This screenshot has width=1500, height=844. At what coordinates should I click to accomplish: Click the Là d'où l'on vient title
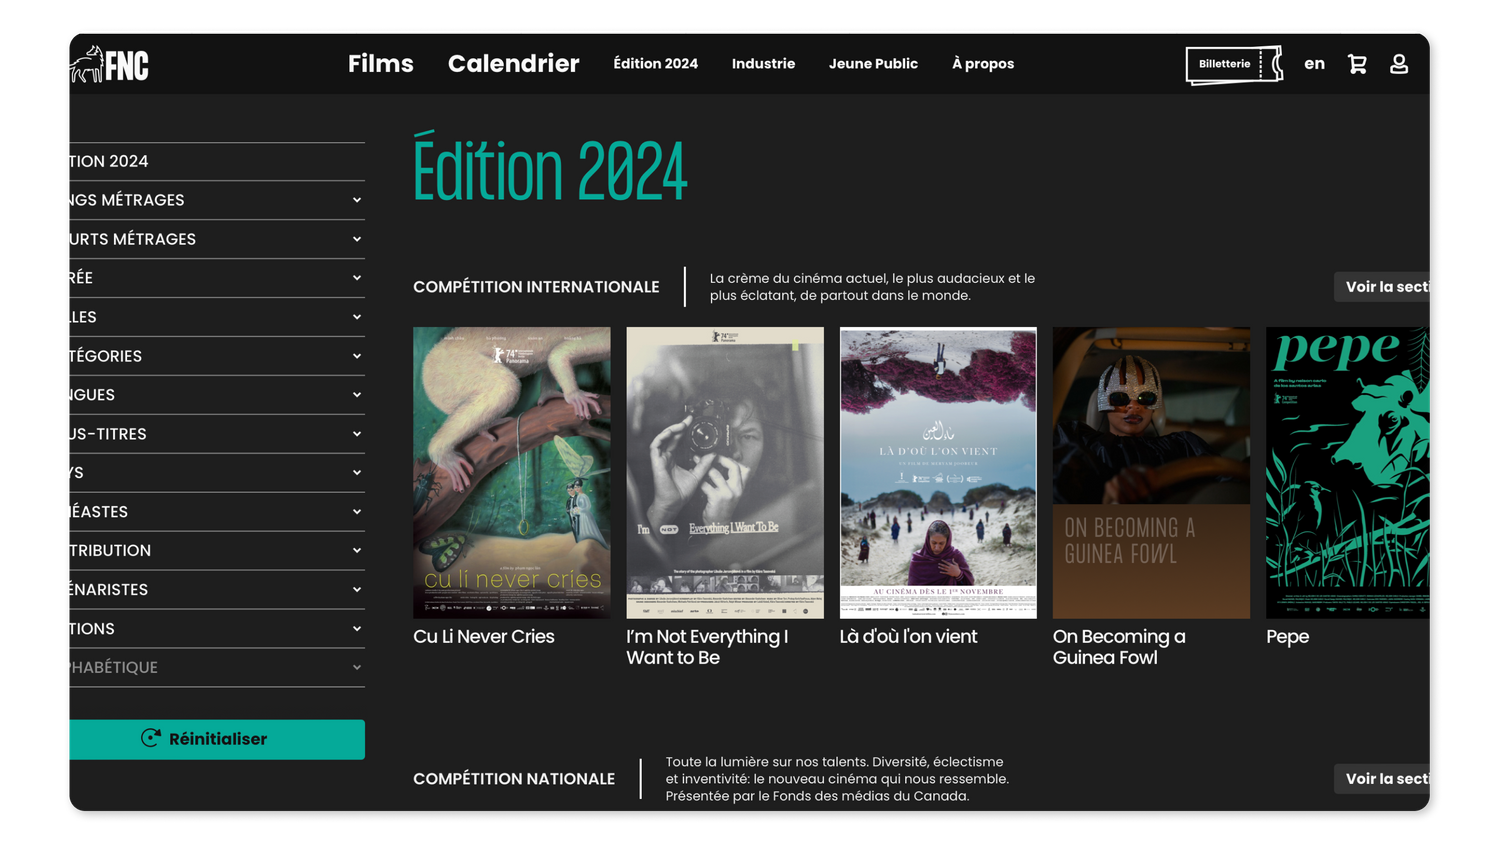coord(909,637)
